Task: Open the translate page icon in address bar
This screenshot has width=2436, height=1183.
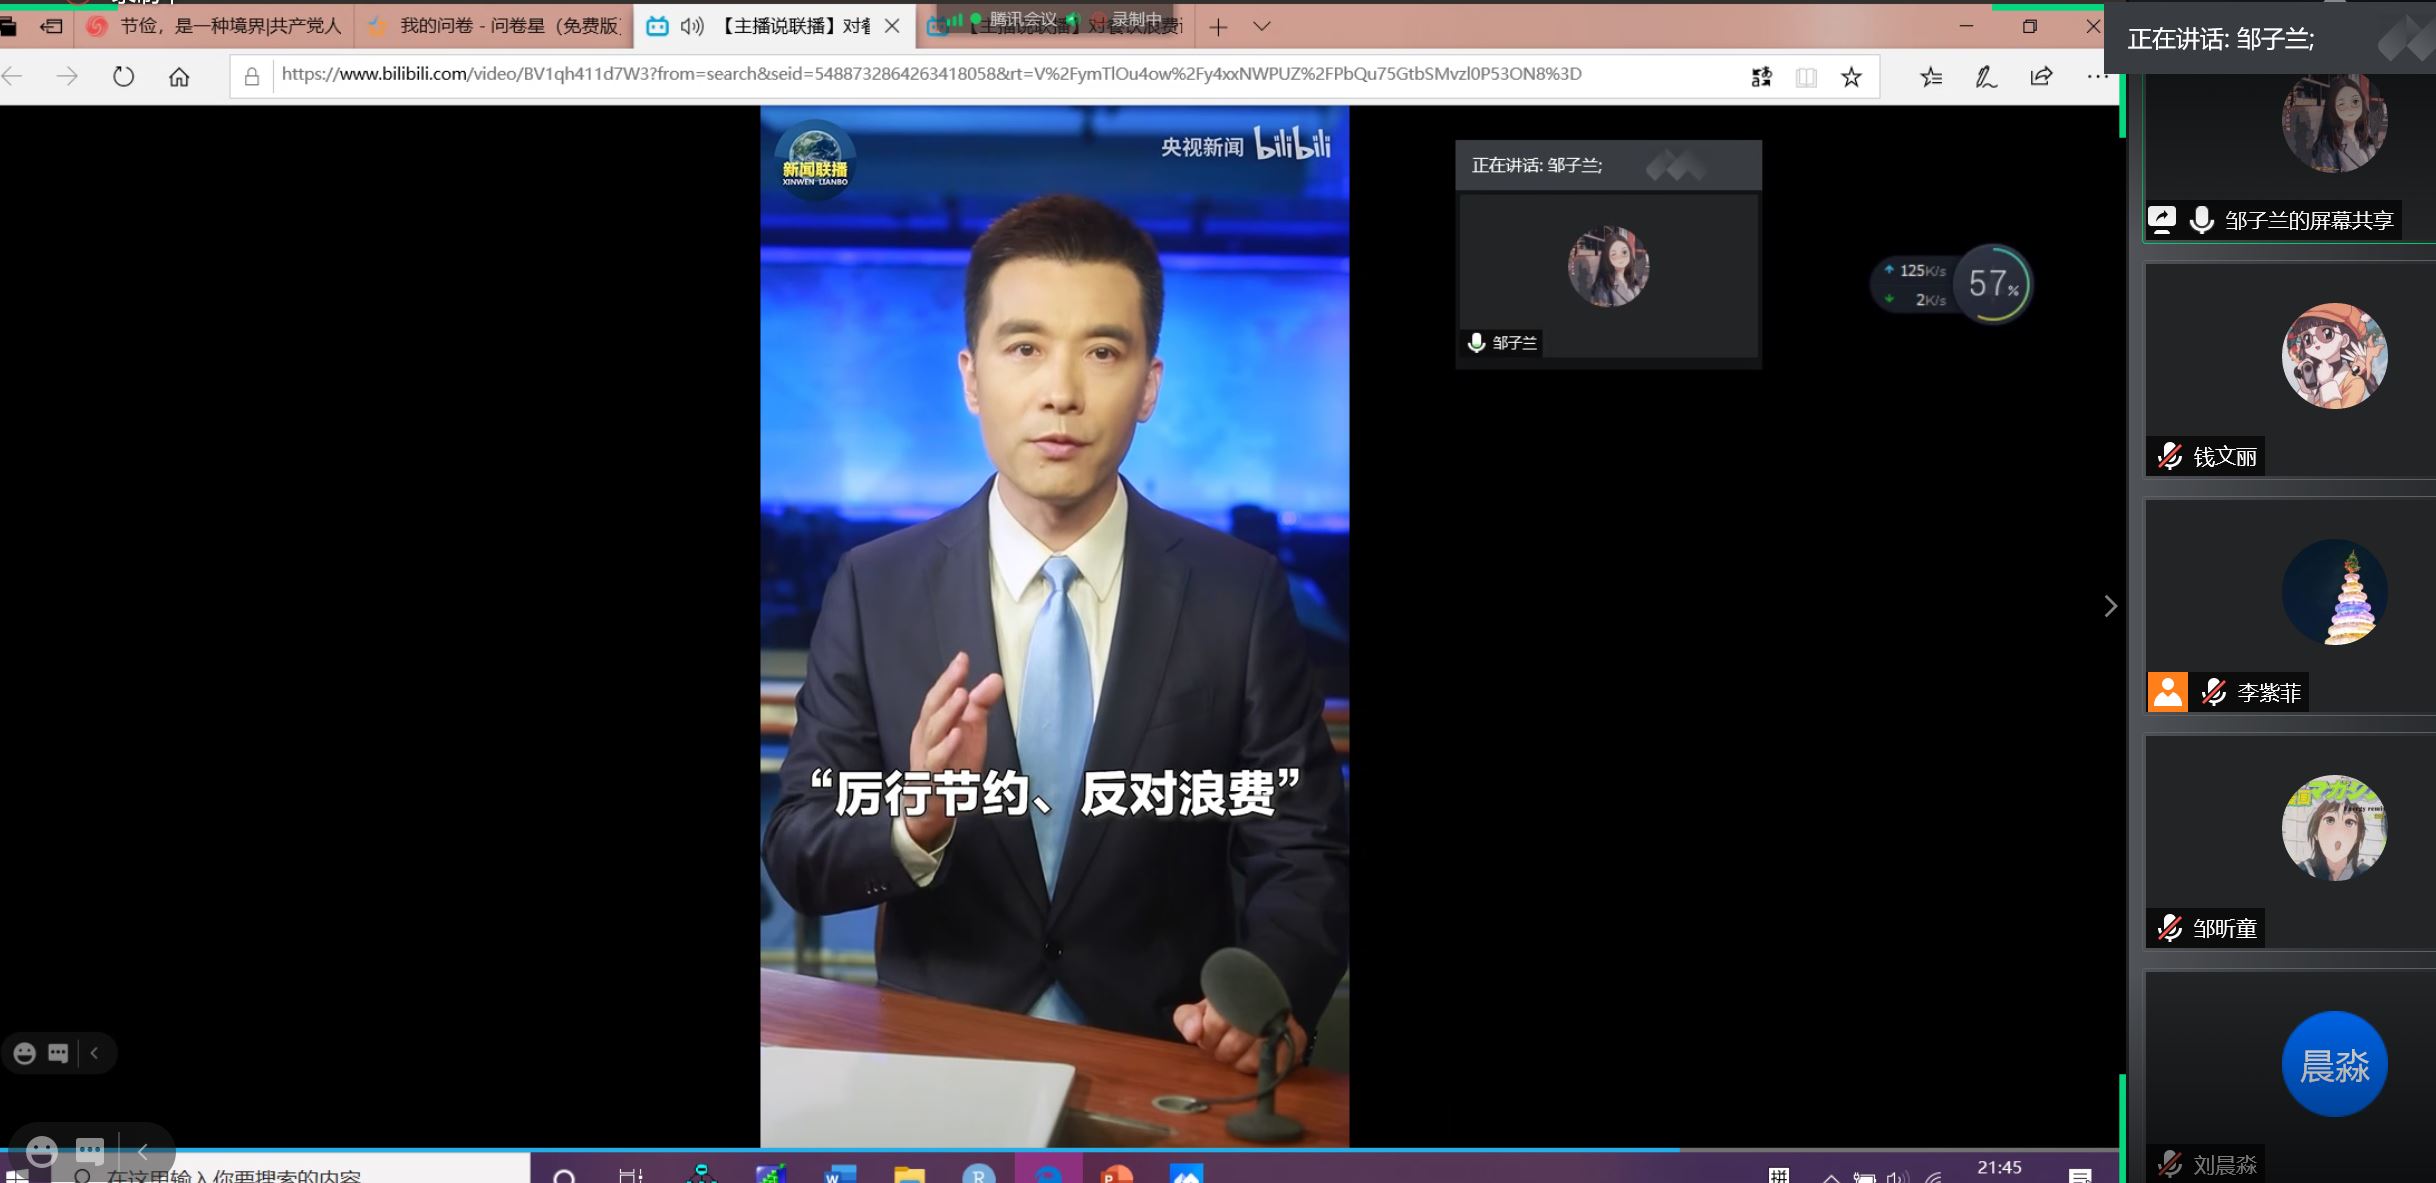Action: point(1762,75)
